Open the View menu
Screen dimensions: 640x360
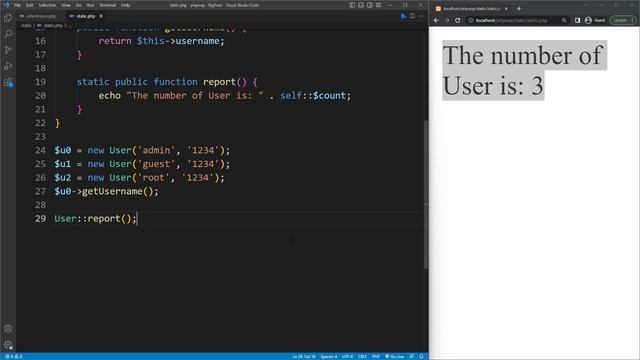pyautogui.click(x=66, y=5)
